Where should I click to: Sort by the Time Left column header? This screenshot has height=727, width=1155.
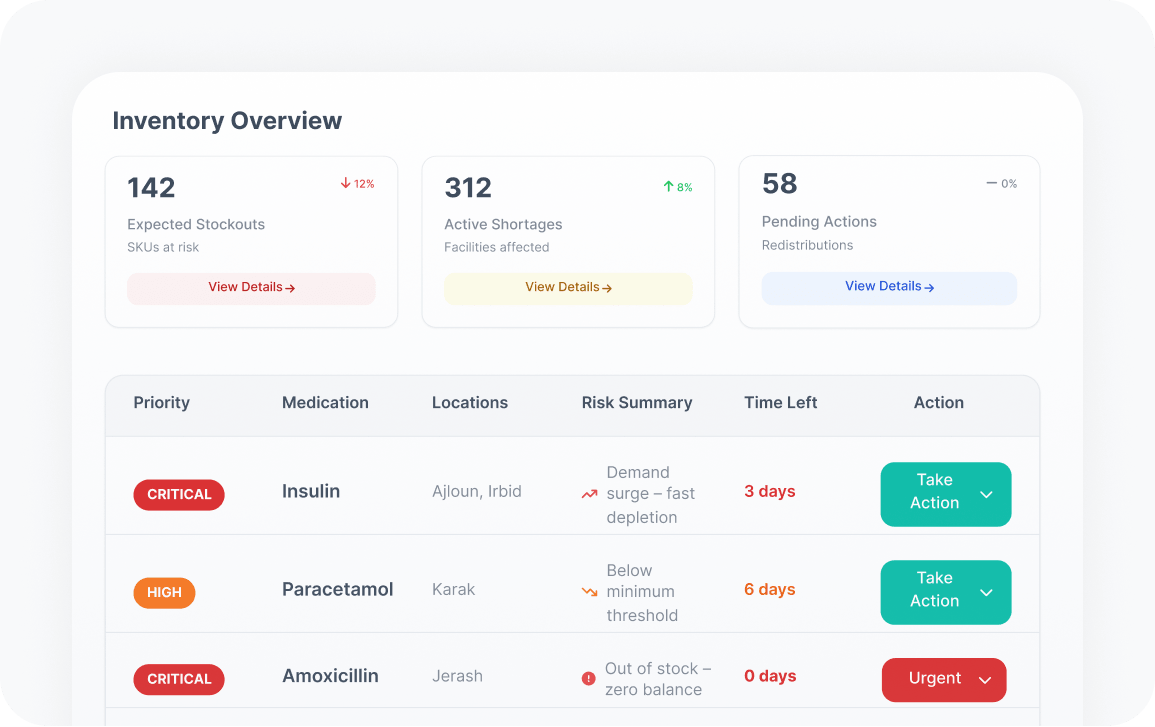pos(780,403)
